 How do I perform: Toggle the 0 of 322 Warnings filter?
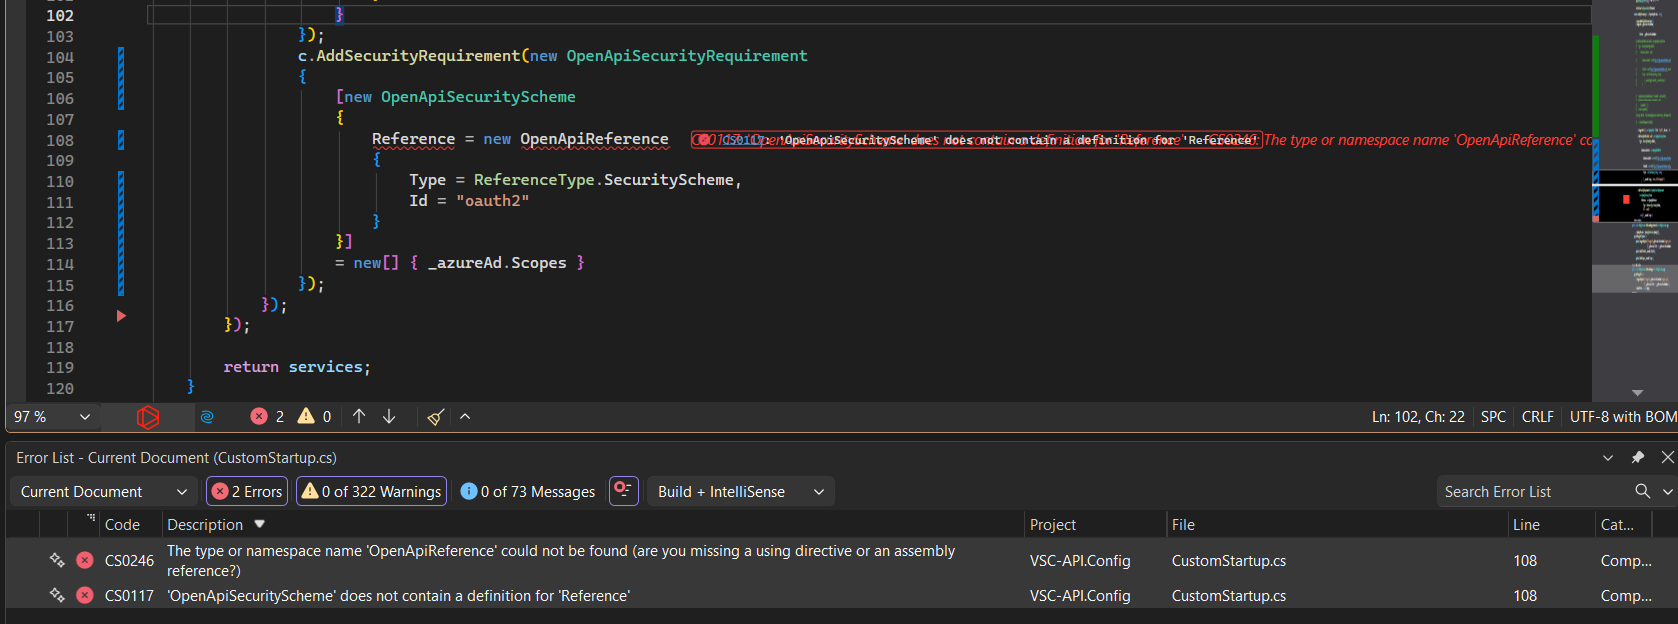(371, 492)
